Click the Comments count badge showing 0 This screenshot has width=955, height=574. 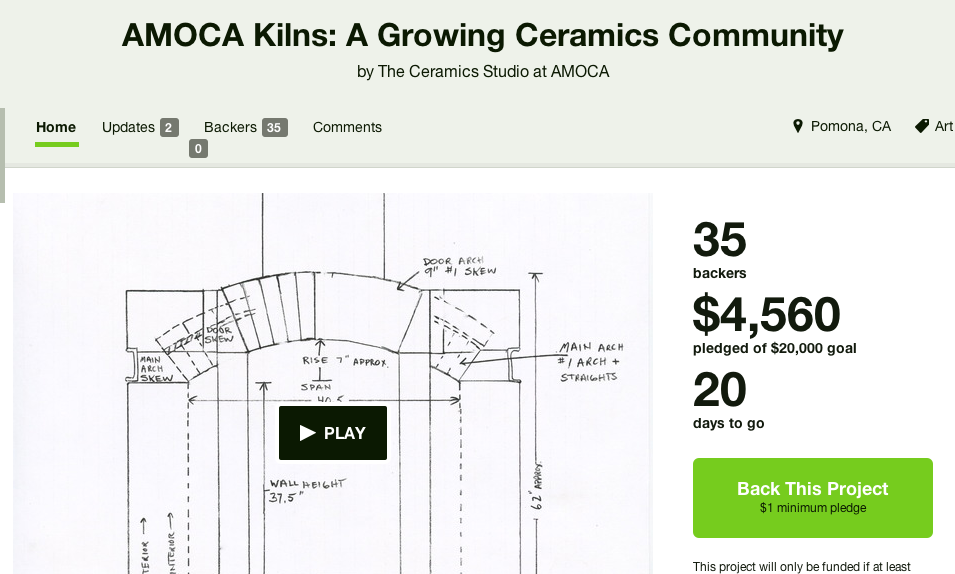pyautogui.click(x=198, y=149)
